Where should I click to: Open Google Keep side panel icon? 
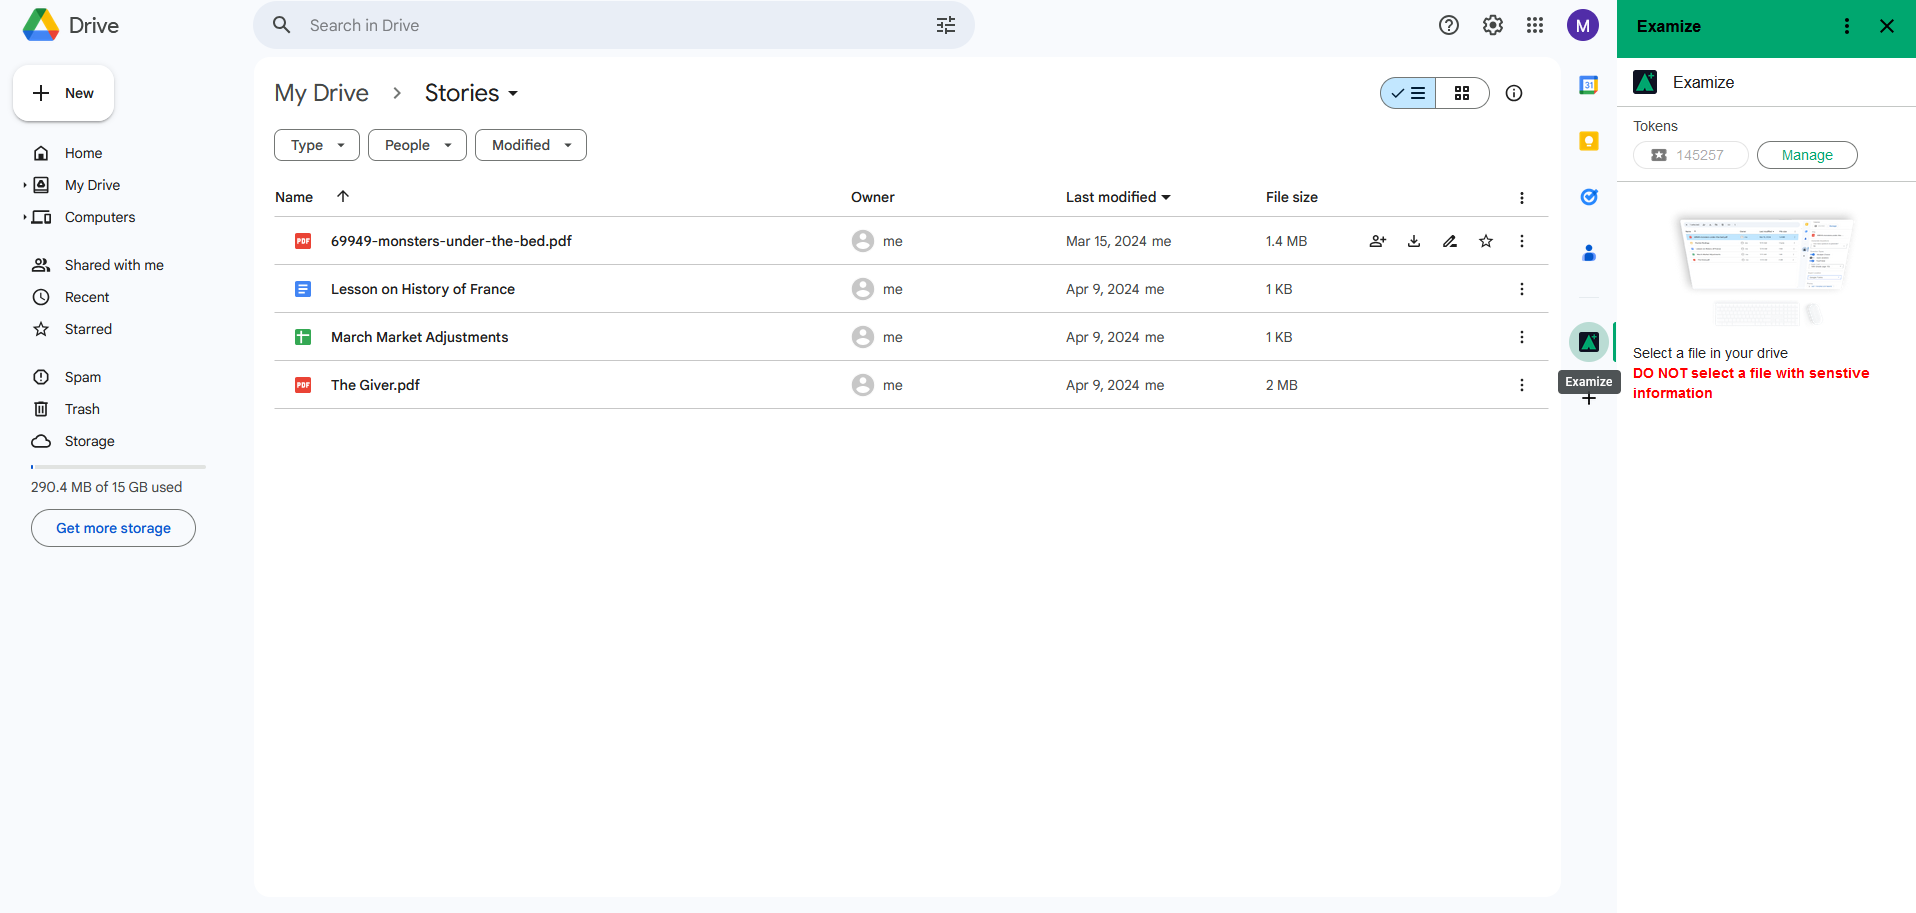pos(1589,141)
